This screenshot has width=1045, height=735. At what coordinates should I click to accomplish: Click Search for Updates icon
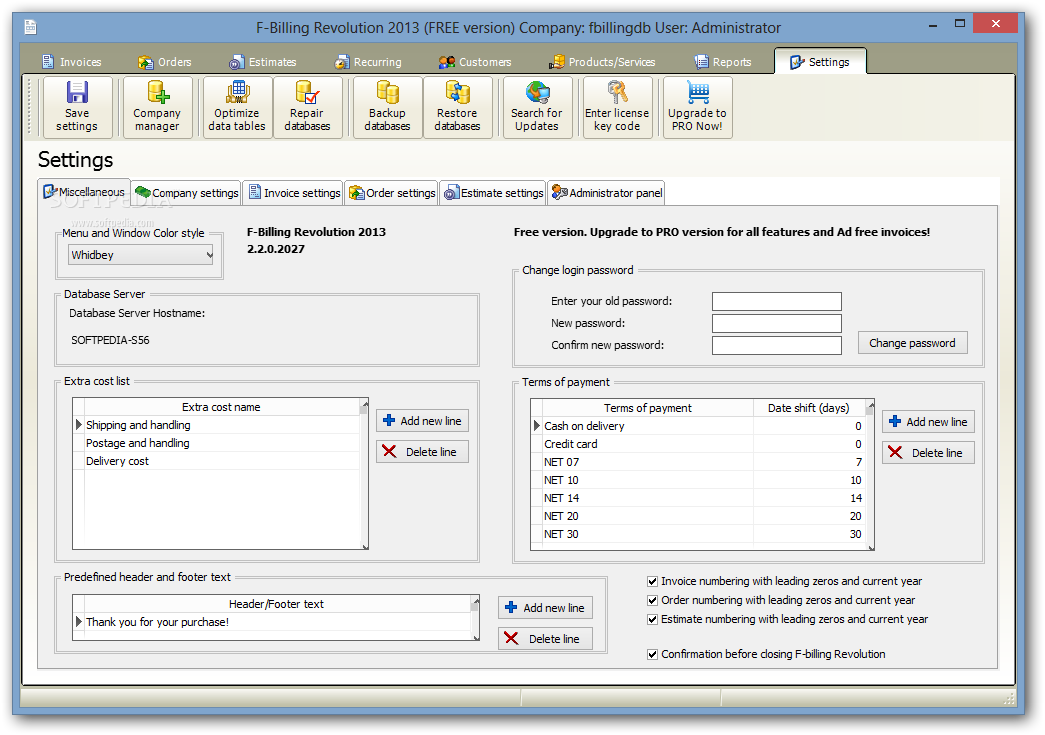(x=537, y=107)
